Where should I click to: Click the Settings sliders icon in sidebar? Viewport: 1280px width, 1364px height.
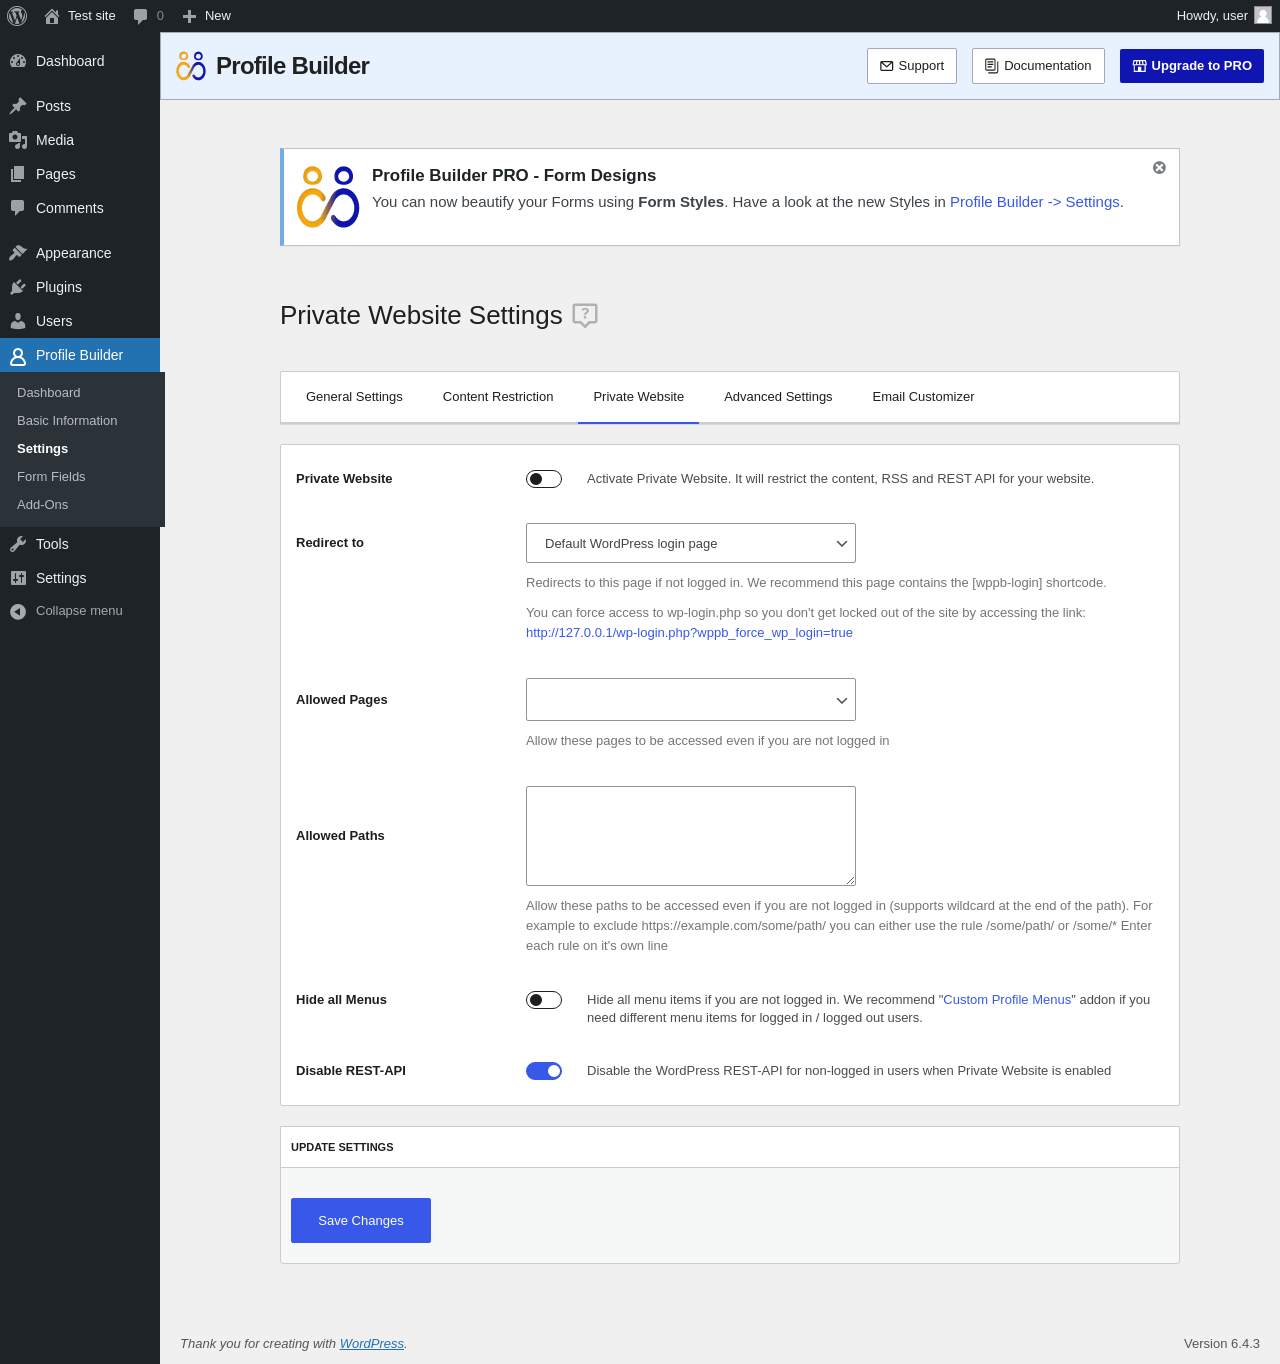[x=18, y=578]
